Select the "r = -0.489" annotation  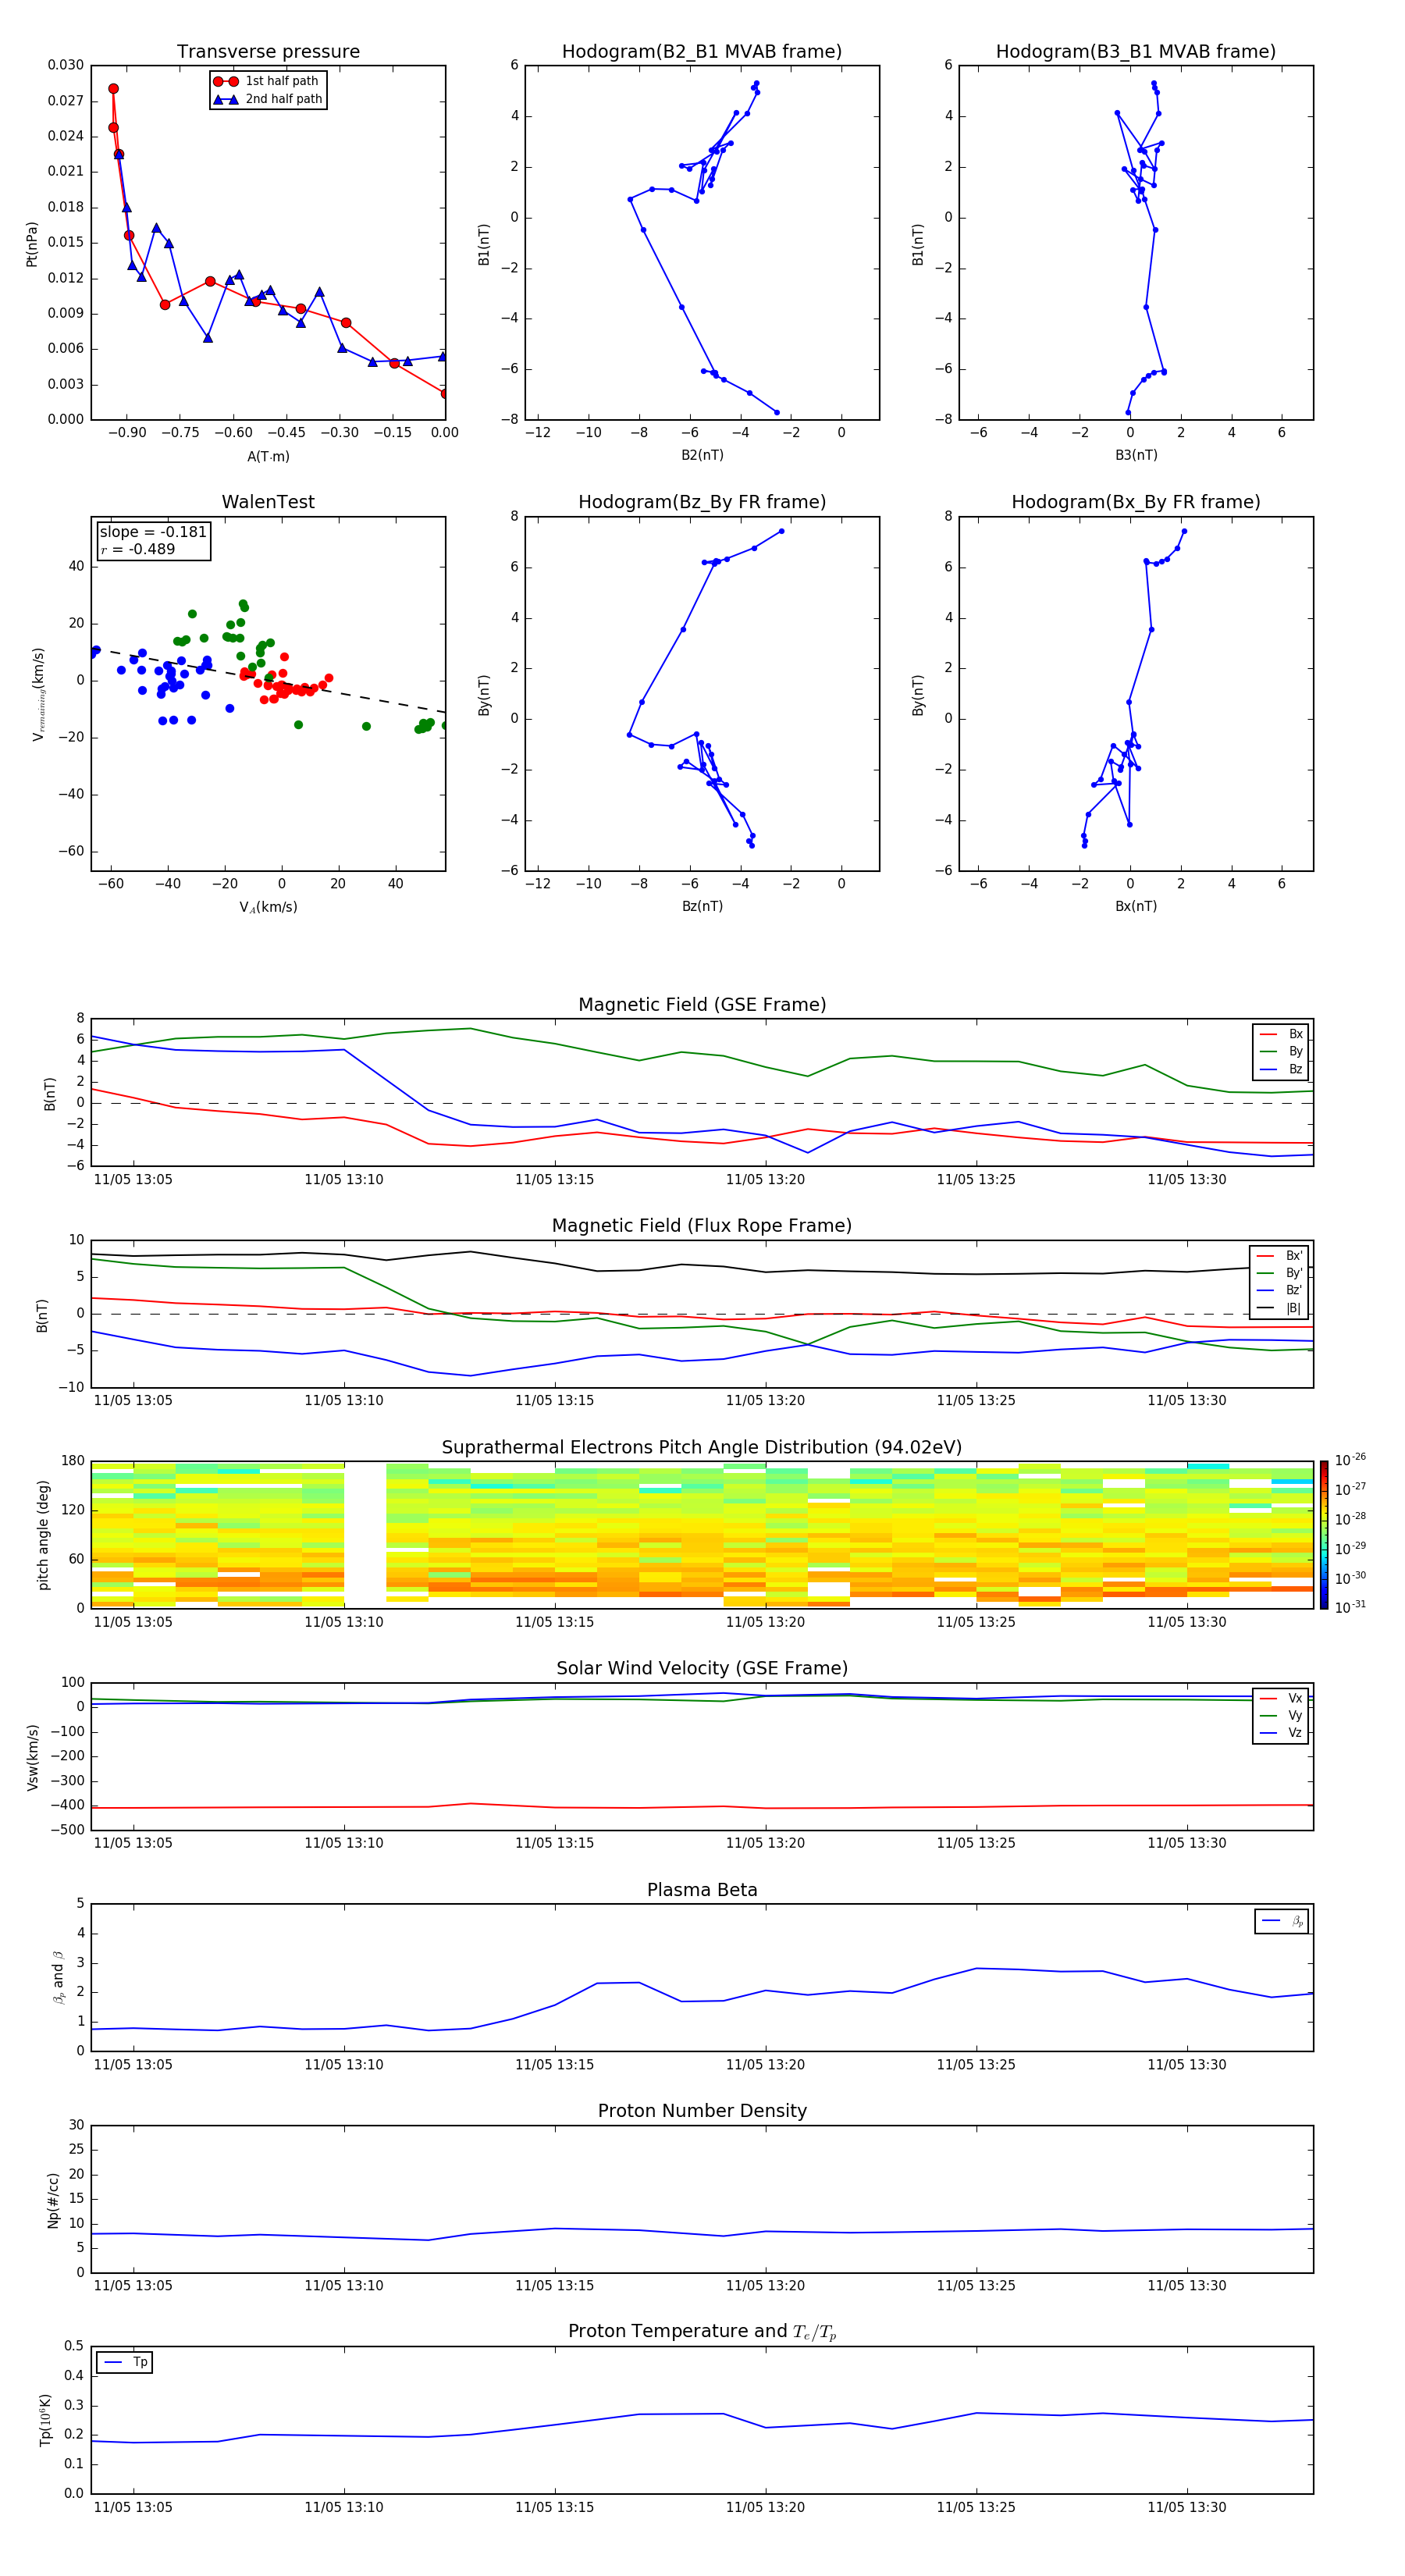tap(138, 549)
